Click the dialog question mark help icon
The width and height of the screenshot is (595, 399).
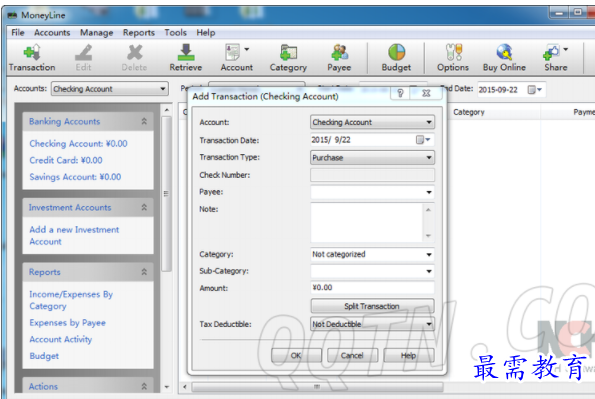[400, 93]
